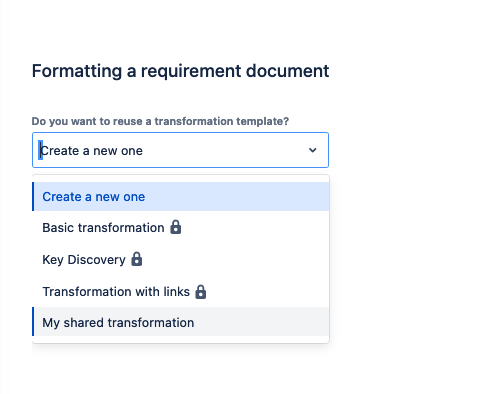480x394 pixels.
Task: Click the lock icon beside Basic transformation
Action: point(176,227)
